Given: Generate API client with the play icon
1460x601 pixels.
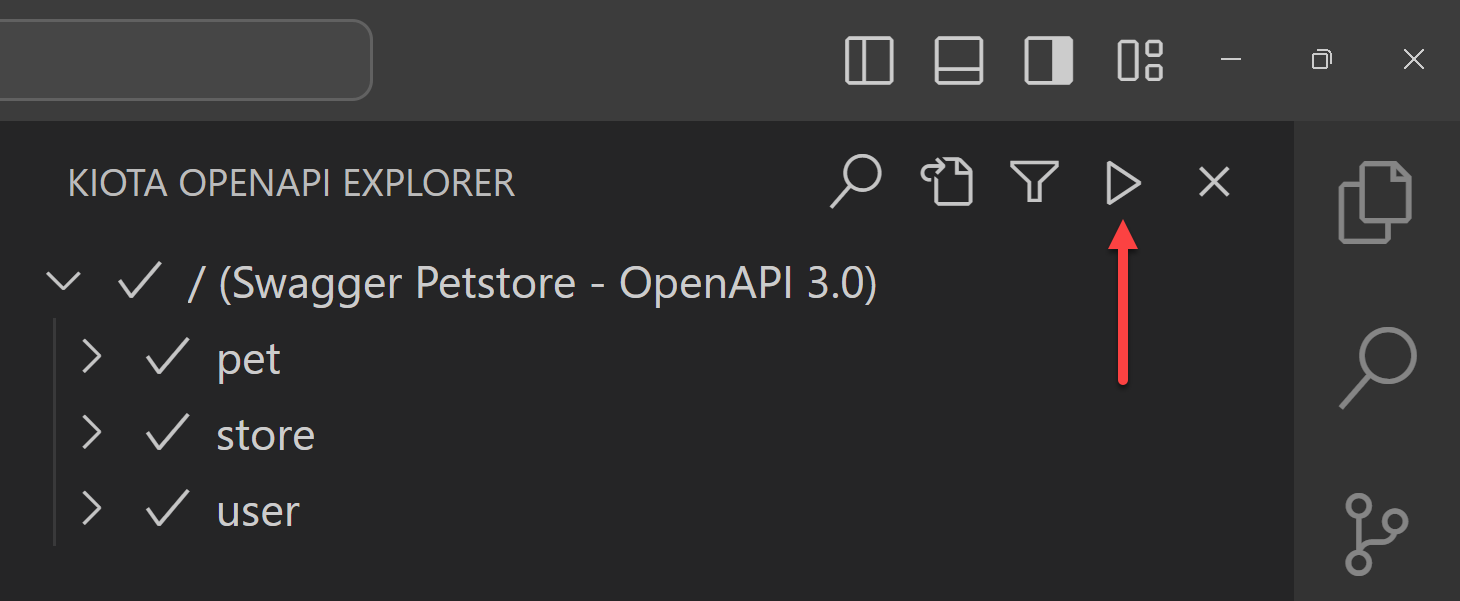Looking at the screenshot, I should pos(1124,183).
